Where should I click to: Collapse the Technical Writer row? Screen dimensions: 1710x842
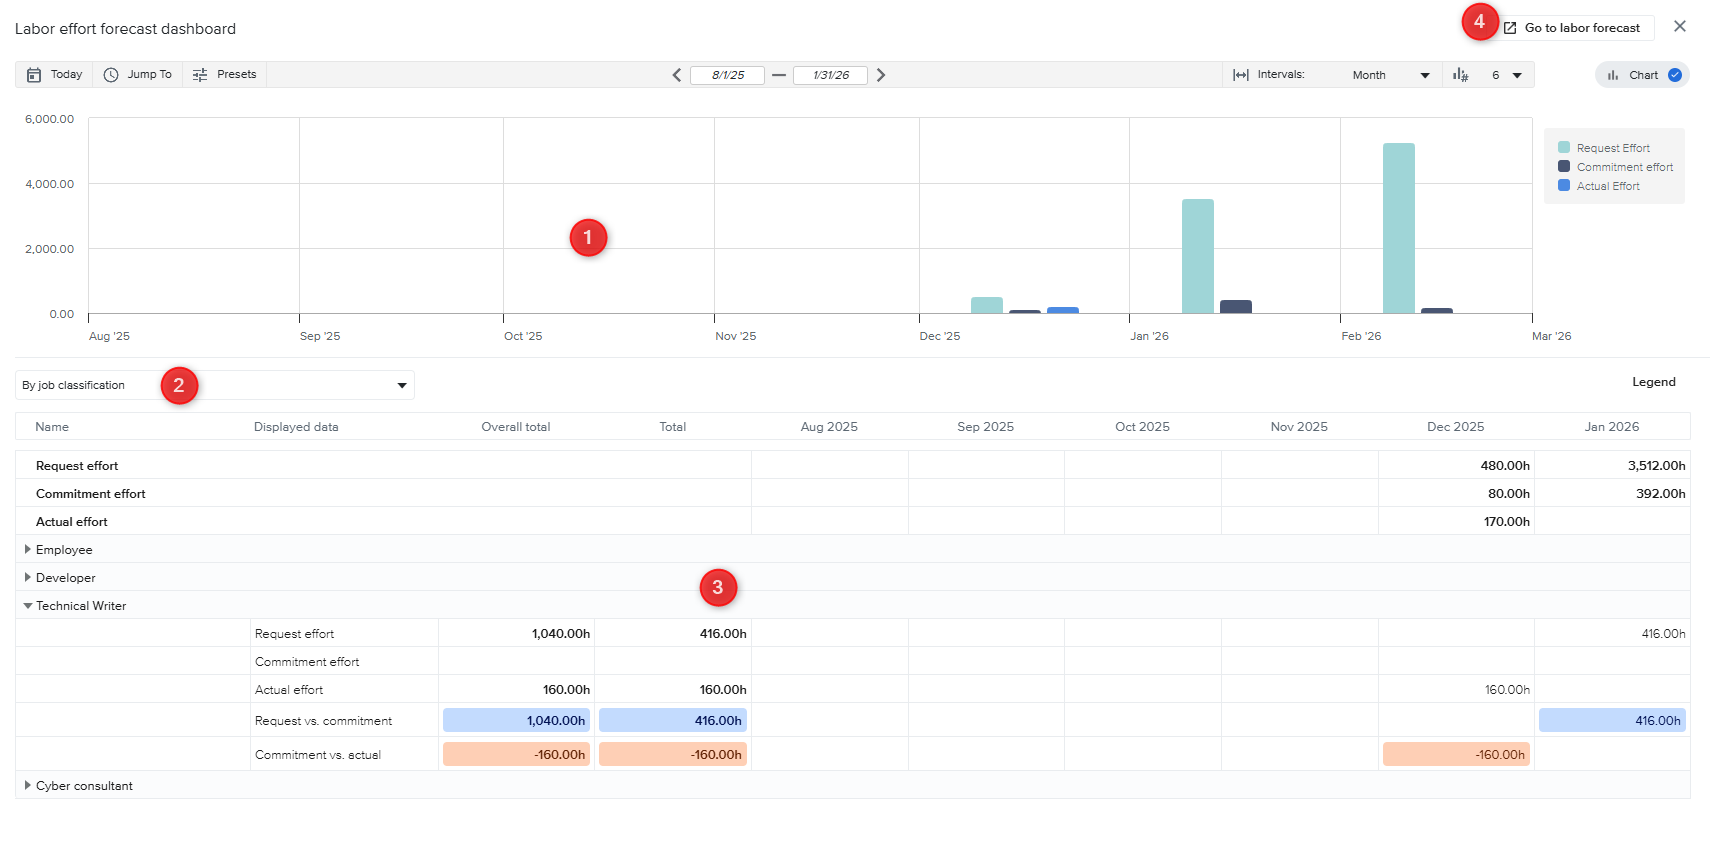coord(28,606)
